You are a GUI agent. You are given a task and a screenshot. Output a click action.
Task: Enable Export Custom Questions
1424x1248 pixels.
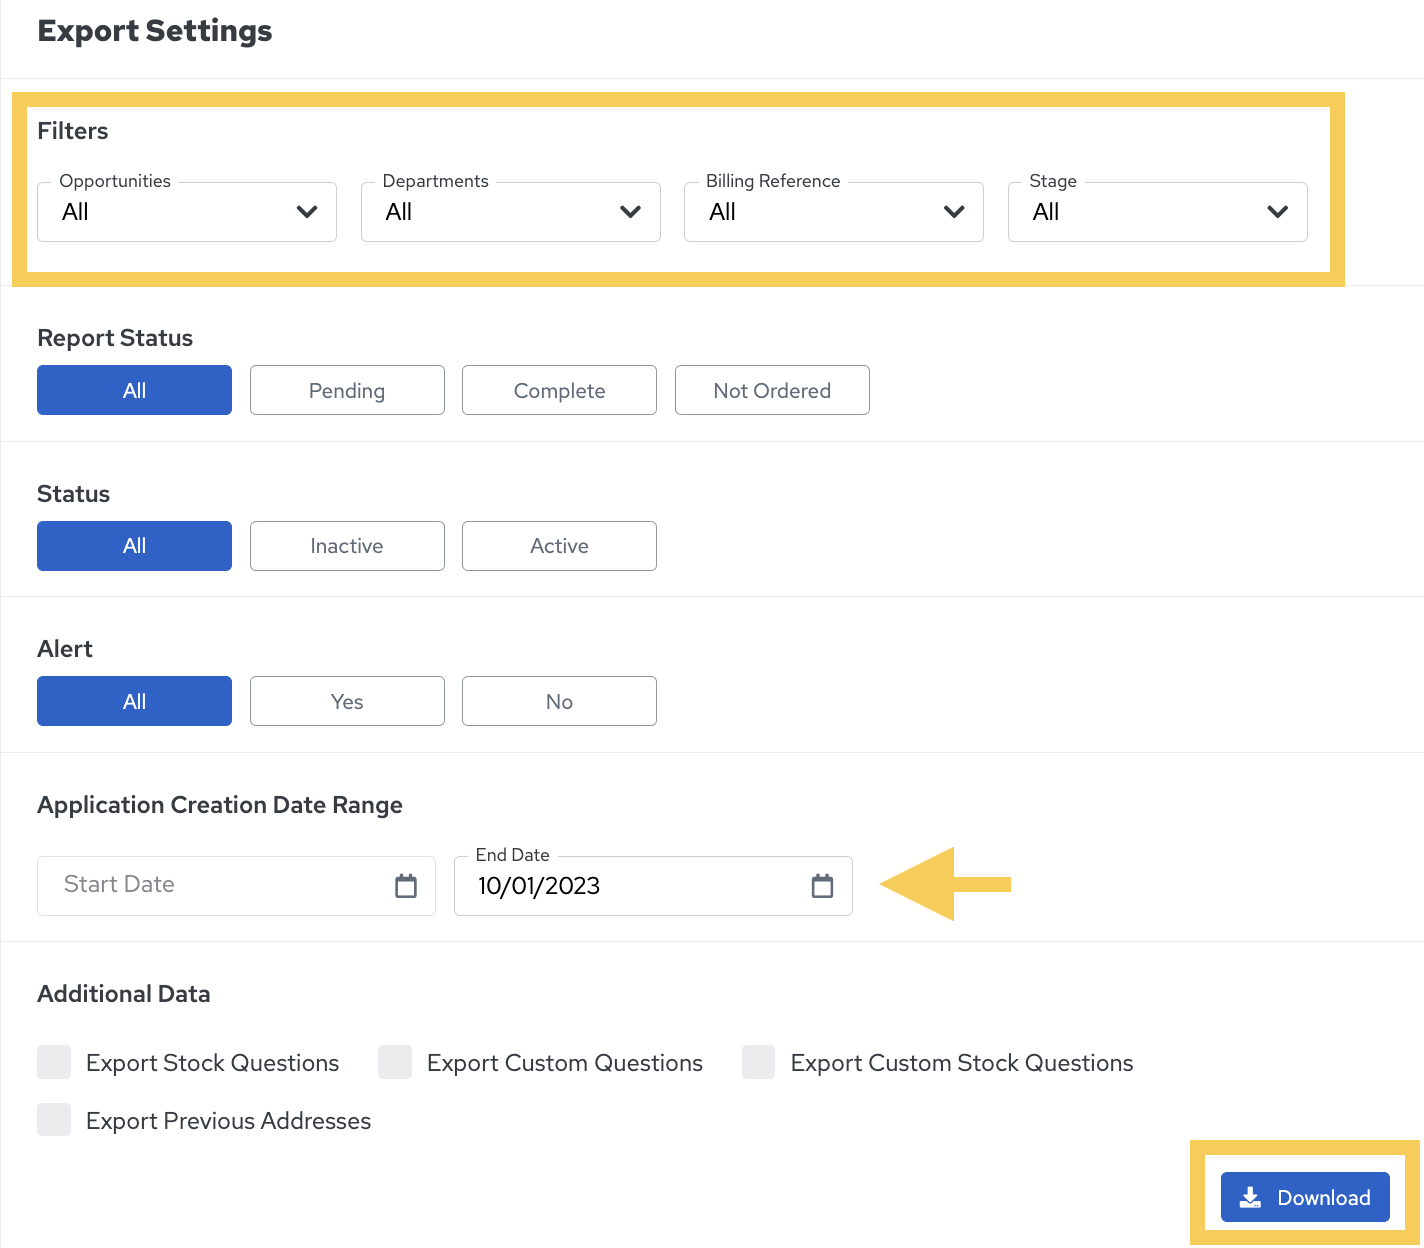tap(395, 1062)
